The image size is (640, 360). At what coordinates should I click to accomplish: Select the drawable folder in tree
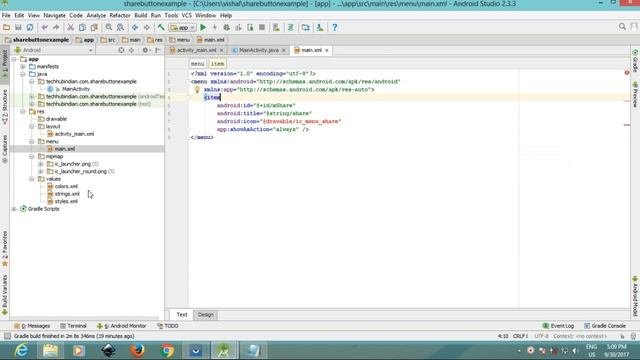click(56, 119)
